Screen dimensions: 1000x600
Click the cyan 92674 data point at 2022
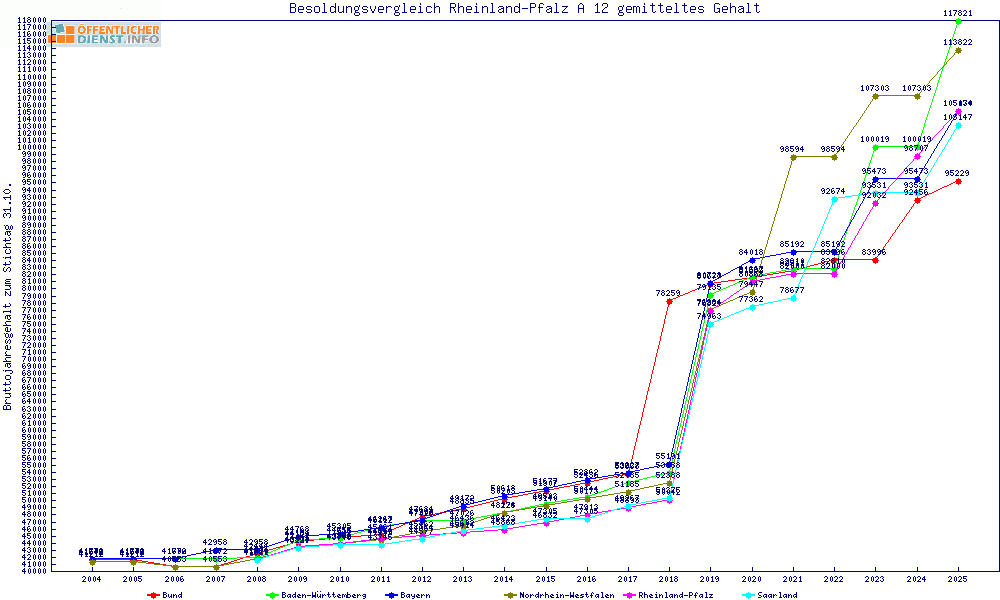click(x=834, y=199)
